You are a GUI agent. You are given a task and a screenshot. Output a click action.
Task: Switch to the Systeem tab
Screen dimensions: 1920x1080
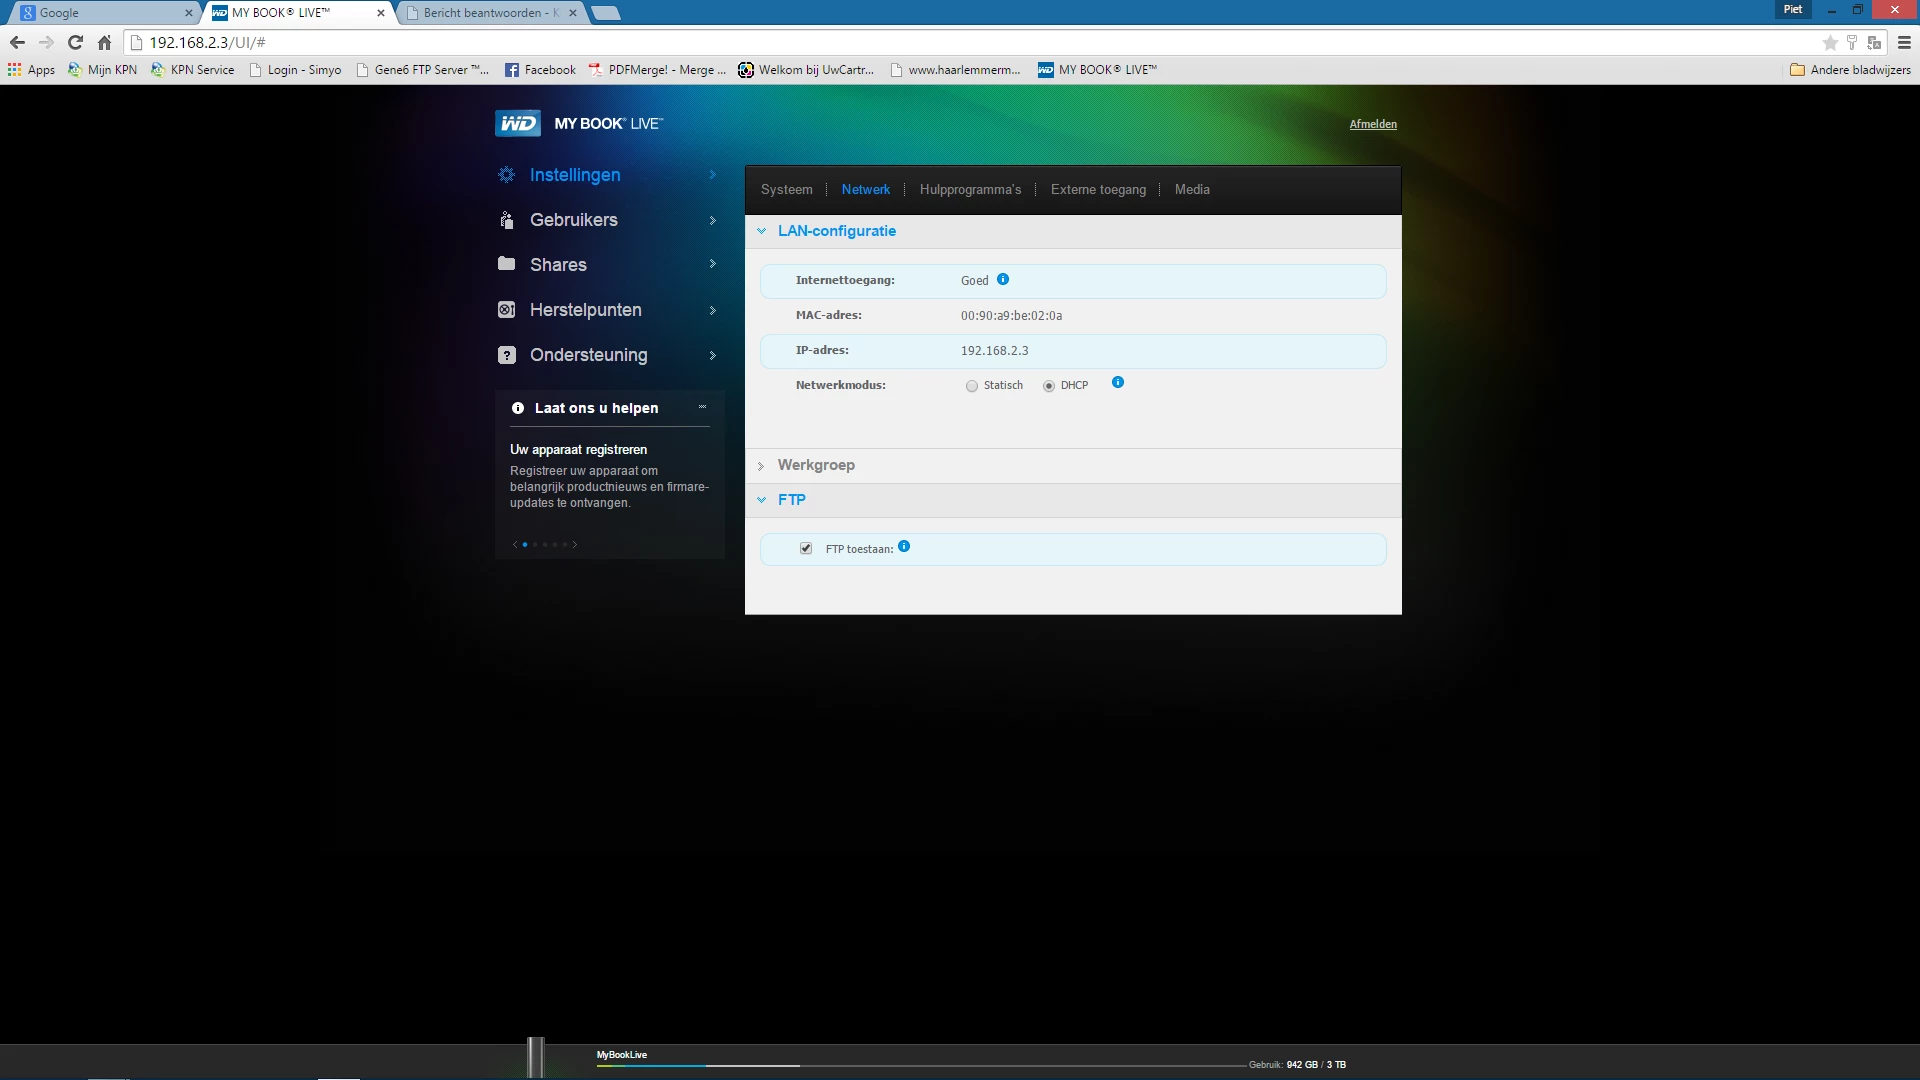(x=786, y=190)
